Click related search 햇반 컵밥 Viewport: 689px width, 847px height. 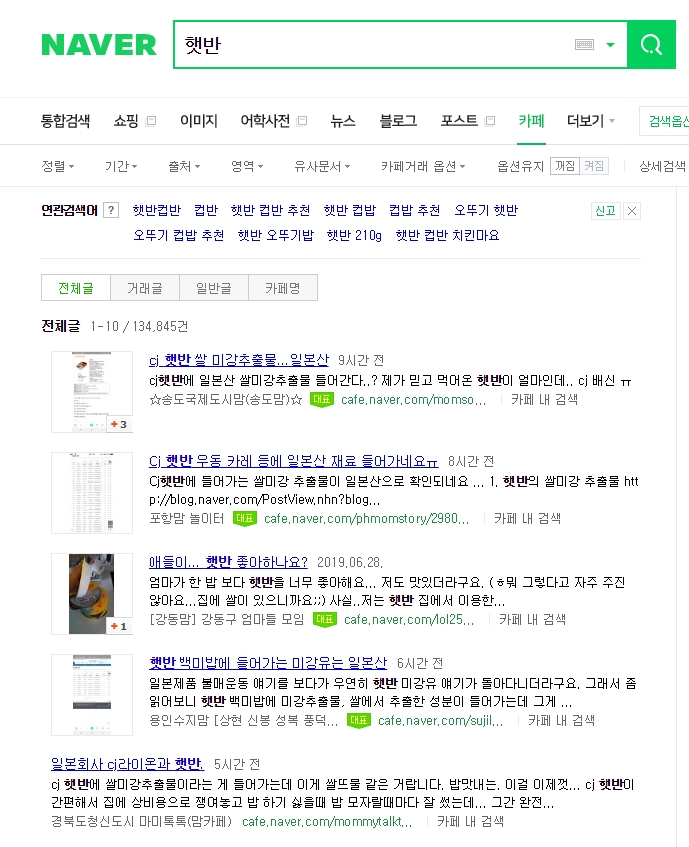click(x=349, y=210)
